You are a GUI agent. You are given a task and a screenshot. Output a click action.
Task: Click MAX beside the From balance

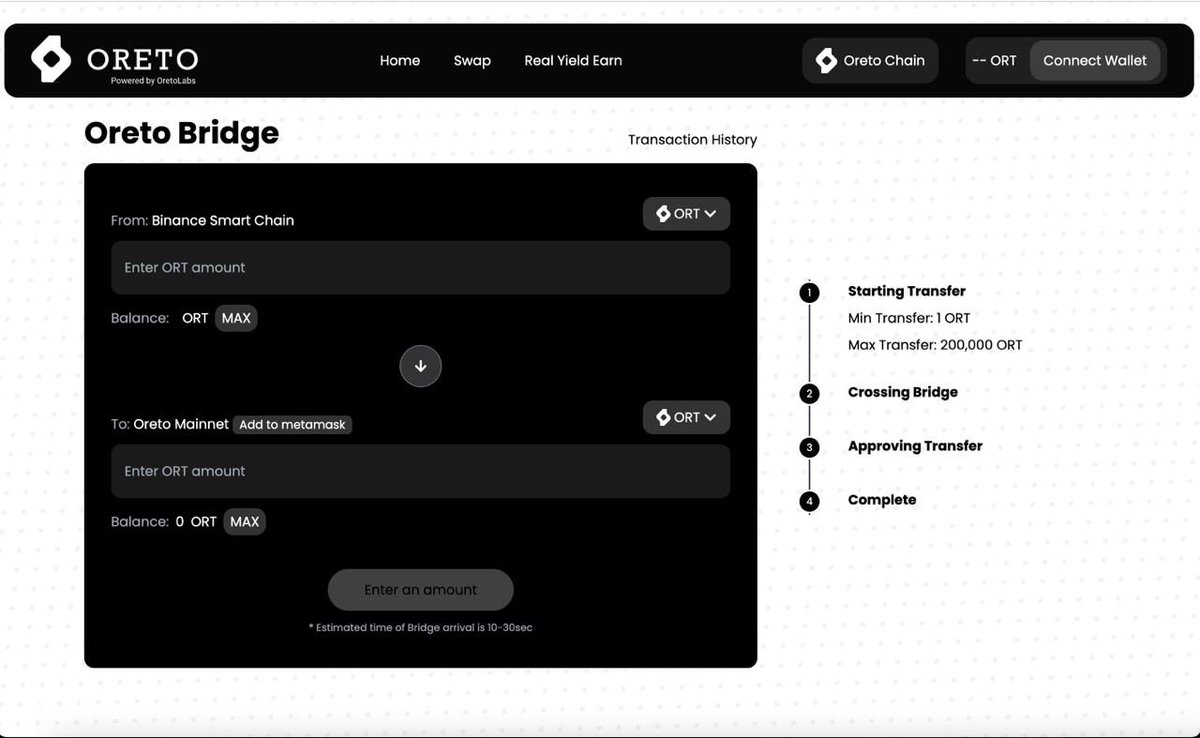click(x=236, y=318)
